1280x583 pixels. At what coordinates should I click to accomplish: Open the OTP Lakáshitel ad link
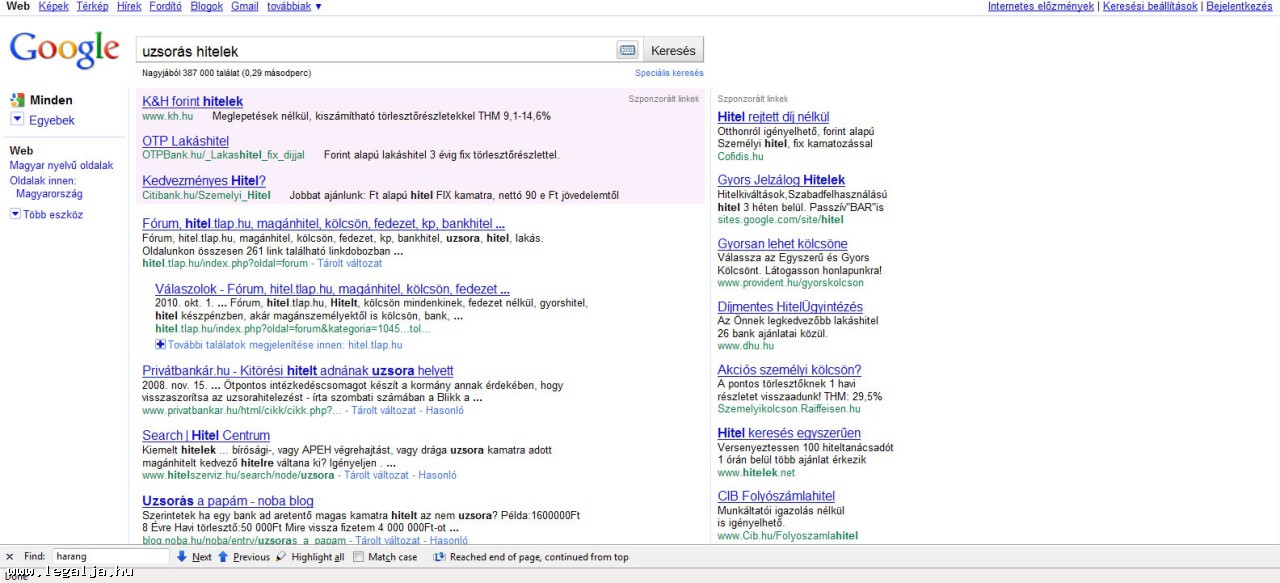click(x=186, y=141)
